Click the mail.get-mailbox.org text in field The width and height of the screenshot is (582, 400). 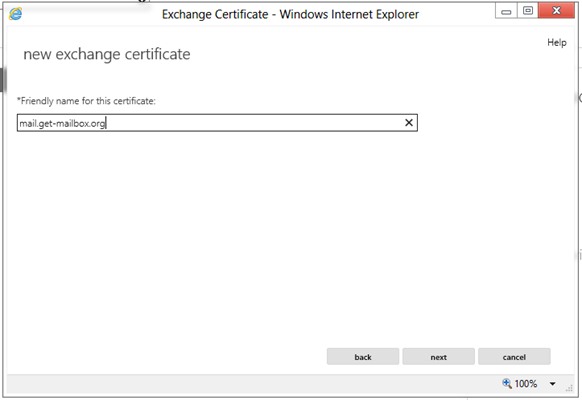tap(62, 123)
